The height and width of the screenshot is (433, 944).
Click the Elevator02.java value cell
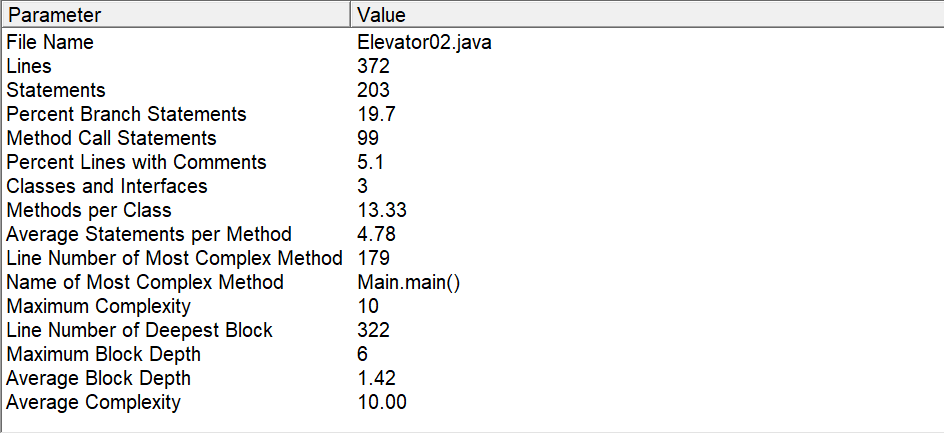click(x=424, y=42)
